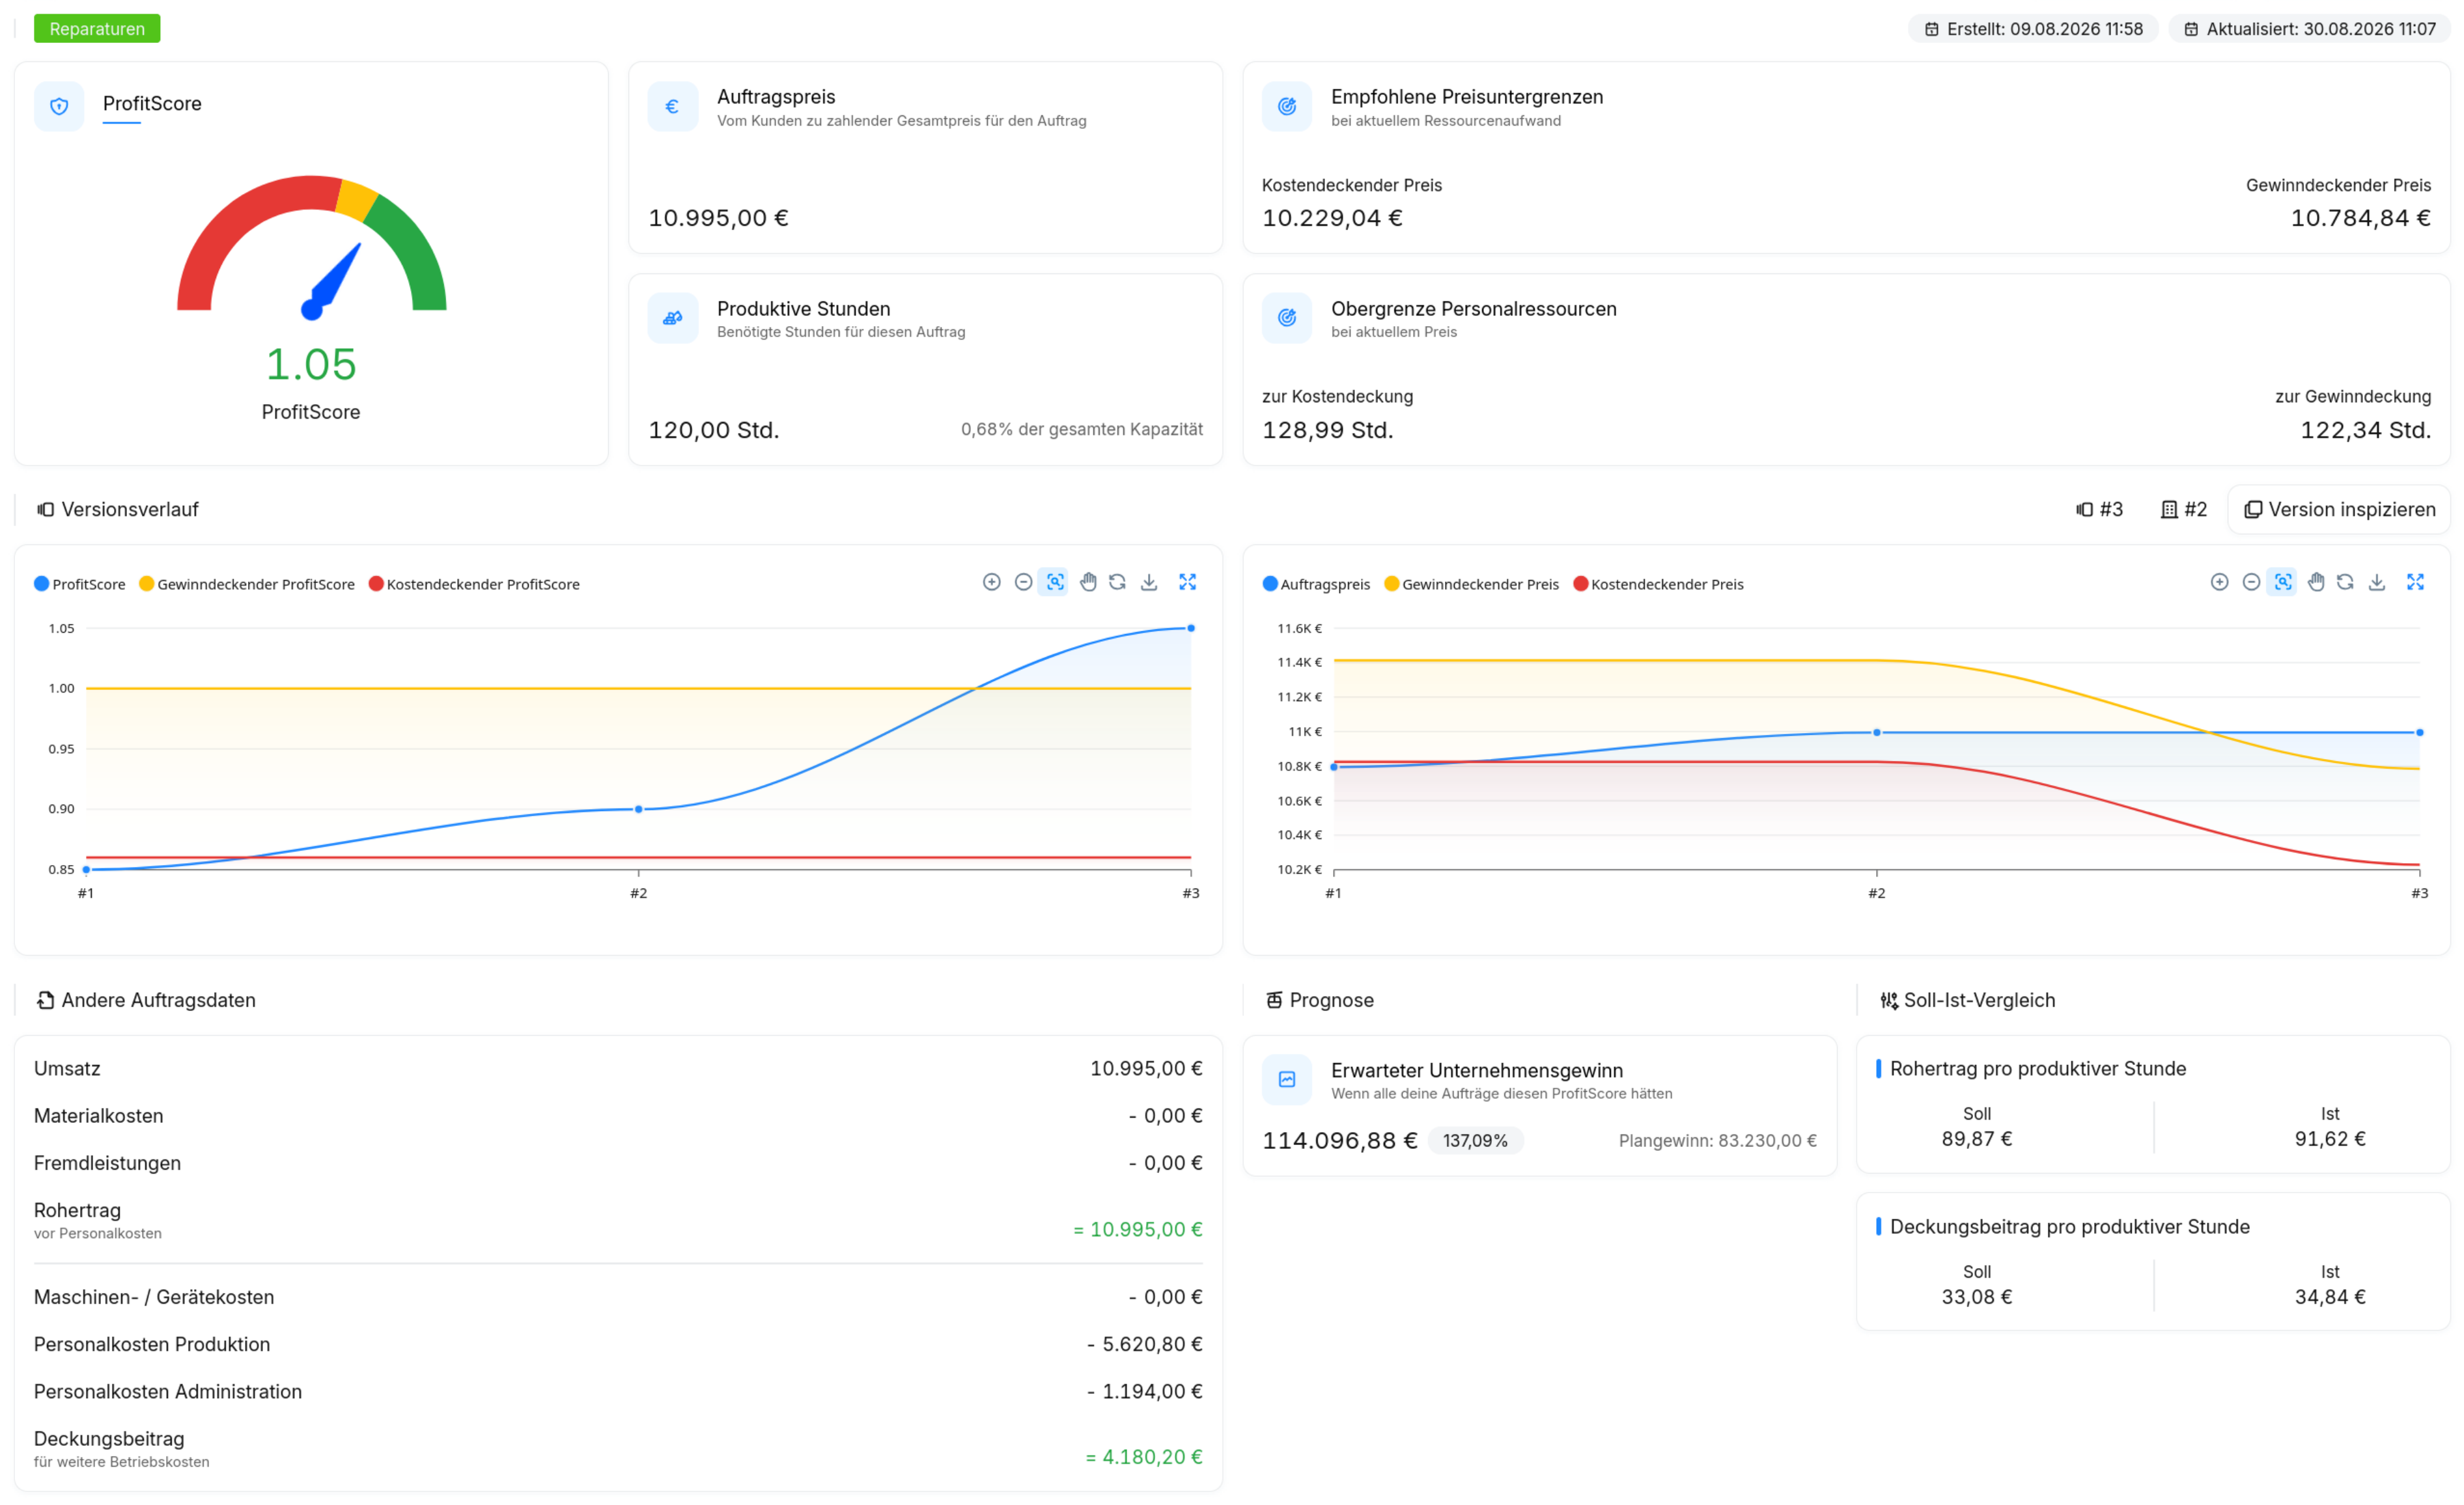Click the target icon beside Obergrenze Personalressourcen
The width and height of the screenshot is (2464, 1505).
pyautogui.click(x=1287, y=318)
